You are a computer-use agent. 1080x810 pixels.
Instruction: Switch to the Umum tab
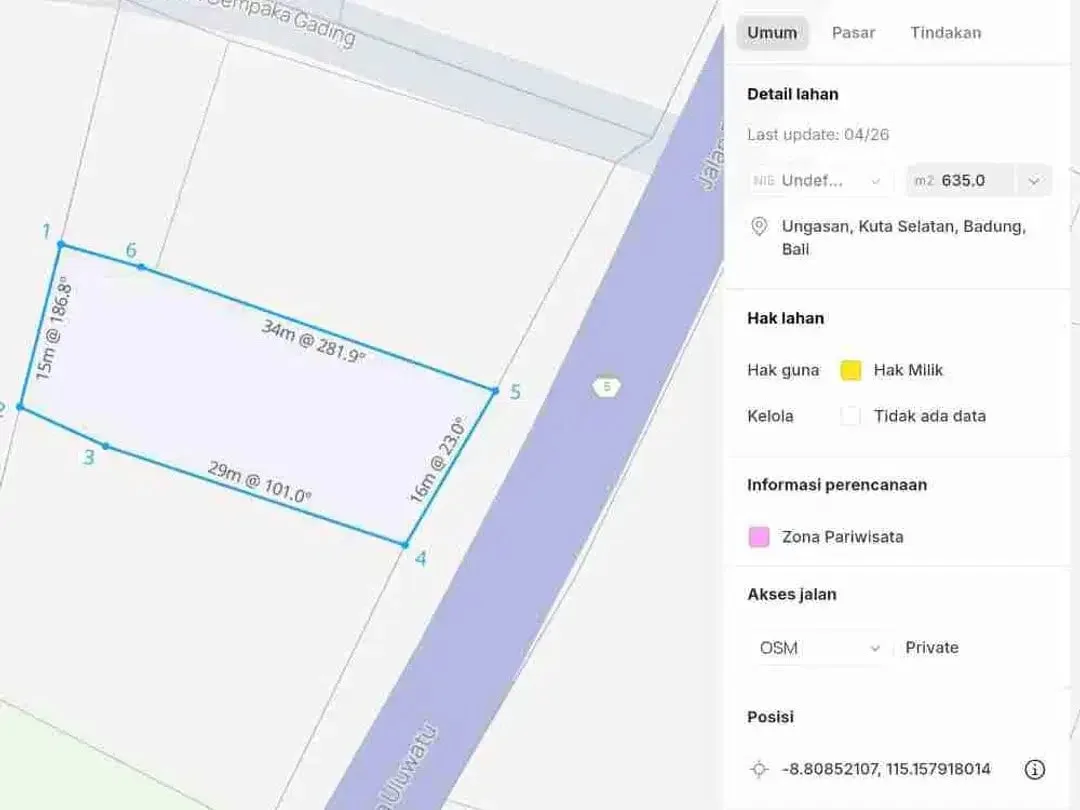[772, 32]
